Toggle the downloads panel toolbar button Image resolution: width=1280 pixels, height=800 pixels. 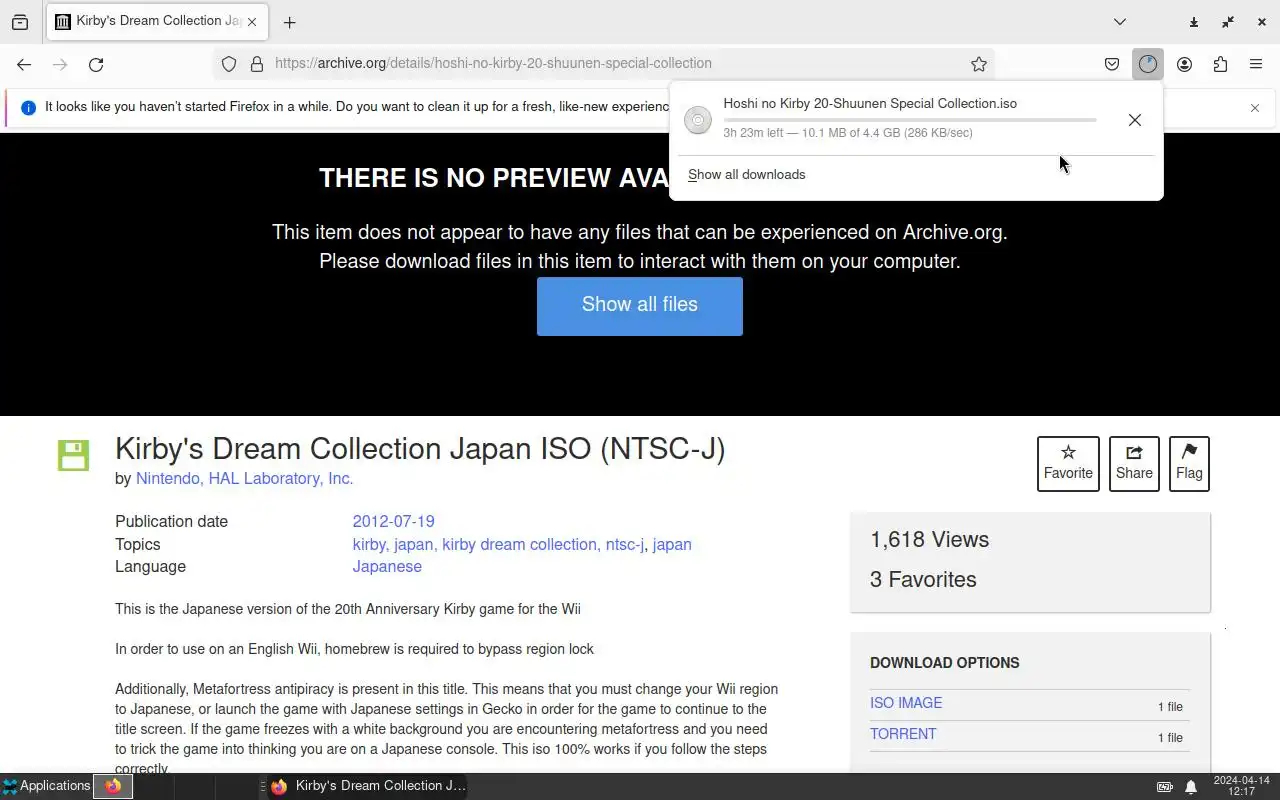(x=1147, y=64)
